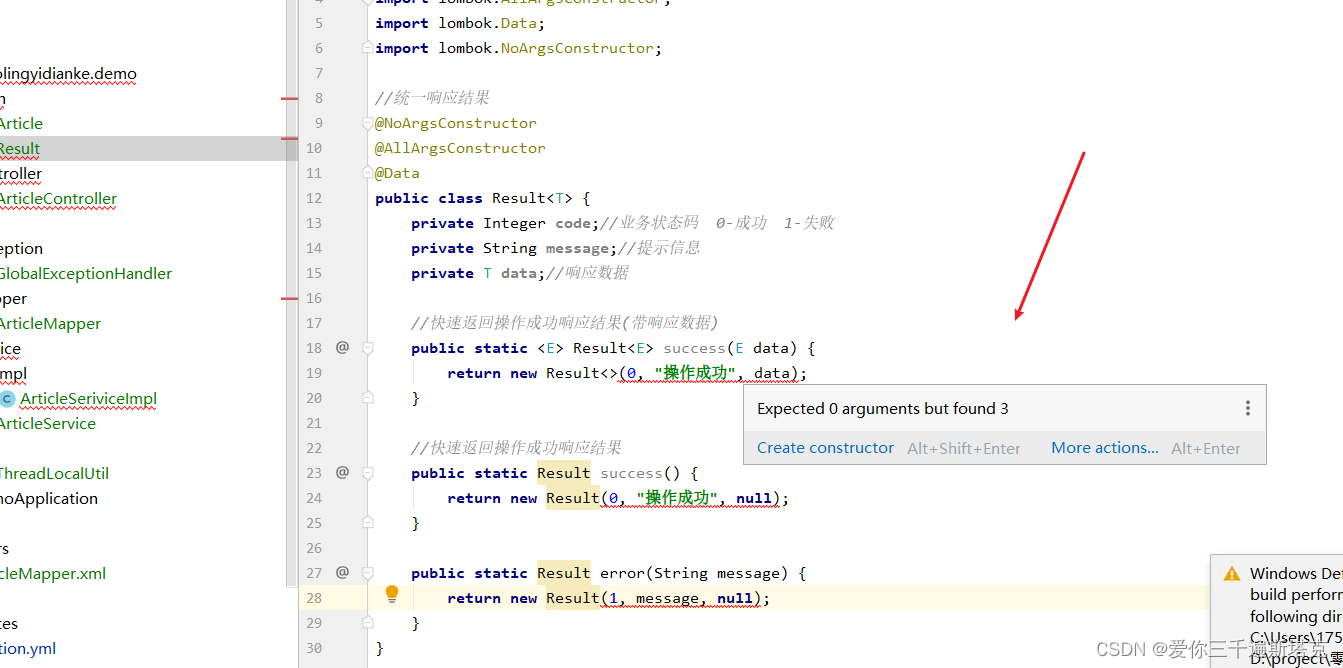Click the green class icon next to ArticleSerivicelmpl

click(x=8, y=398)
